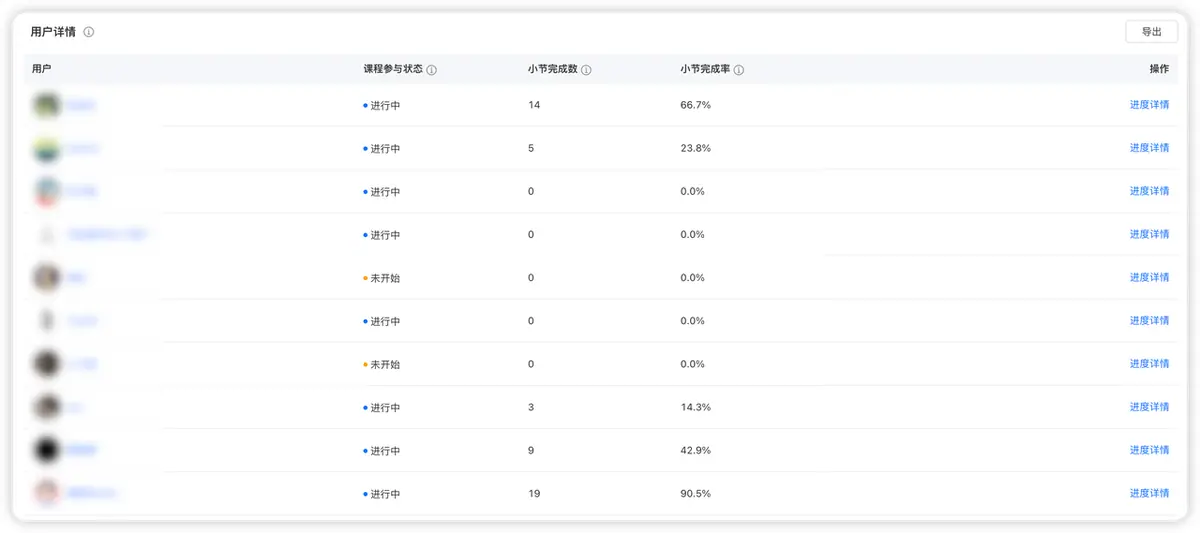Click the completed count 14
This screenshot has width=1200, height=533.
534,105
